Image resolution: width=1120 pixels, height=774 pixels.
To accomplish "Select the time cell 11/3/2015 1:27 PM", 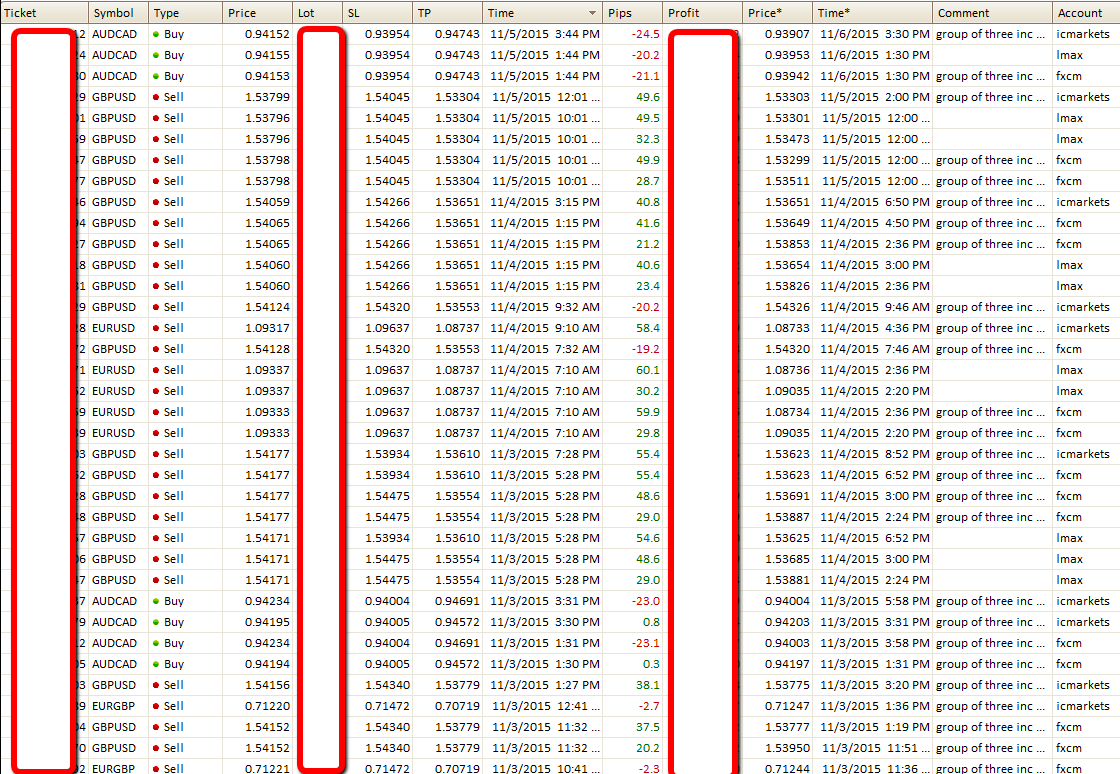I will pos(544,685).
